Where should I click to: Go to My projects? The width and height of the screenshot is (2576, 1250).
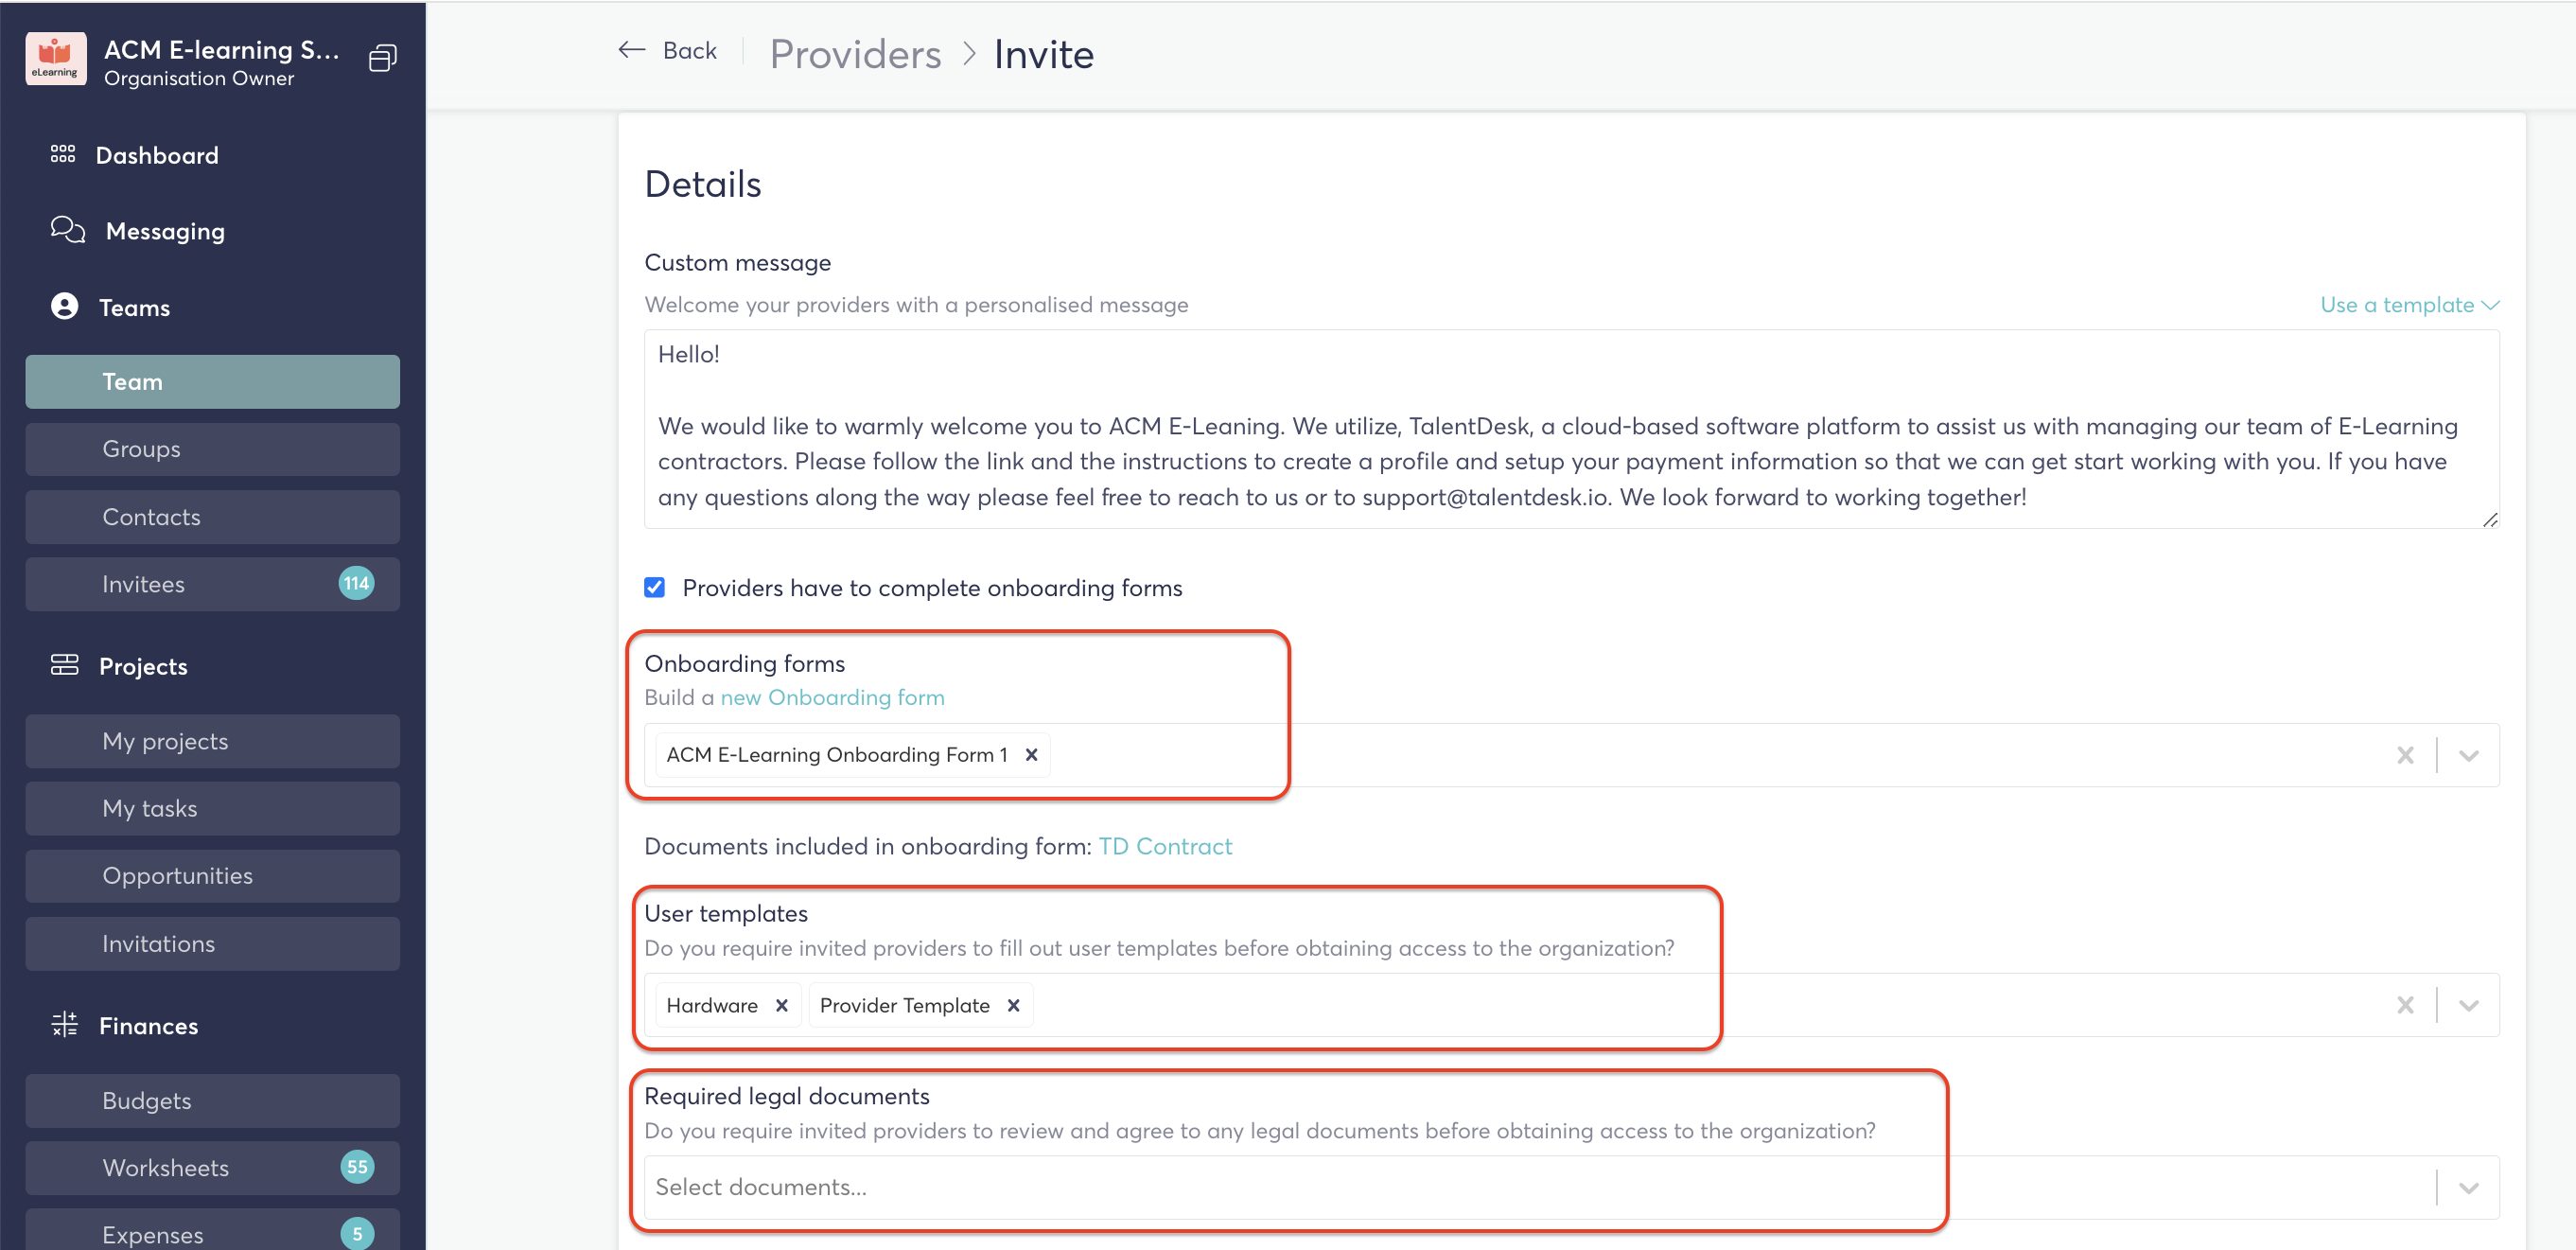[x=212, y=741]
